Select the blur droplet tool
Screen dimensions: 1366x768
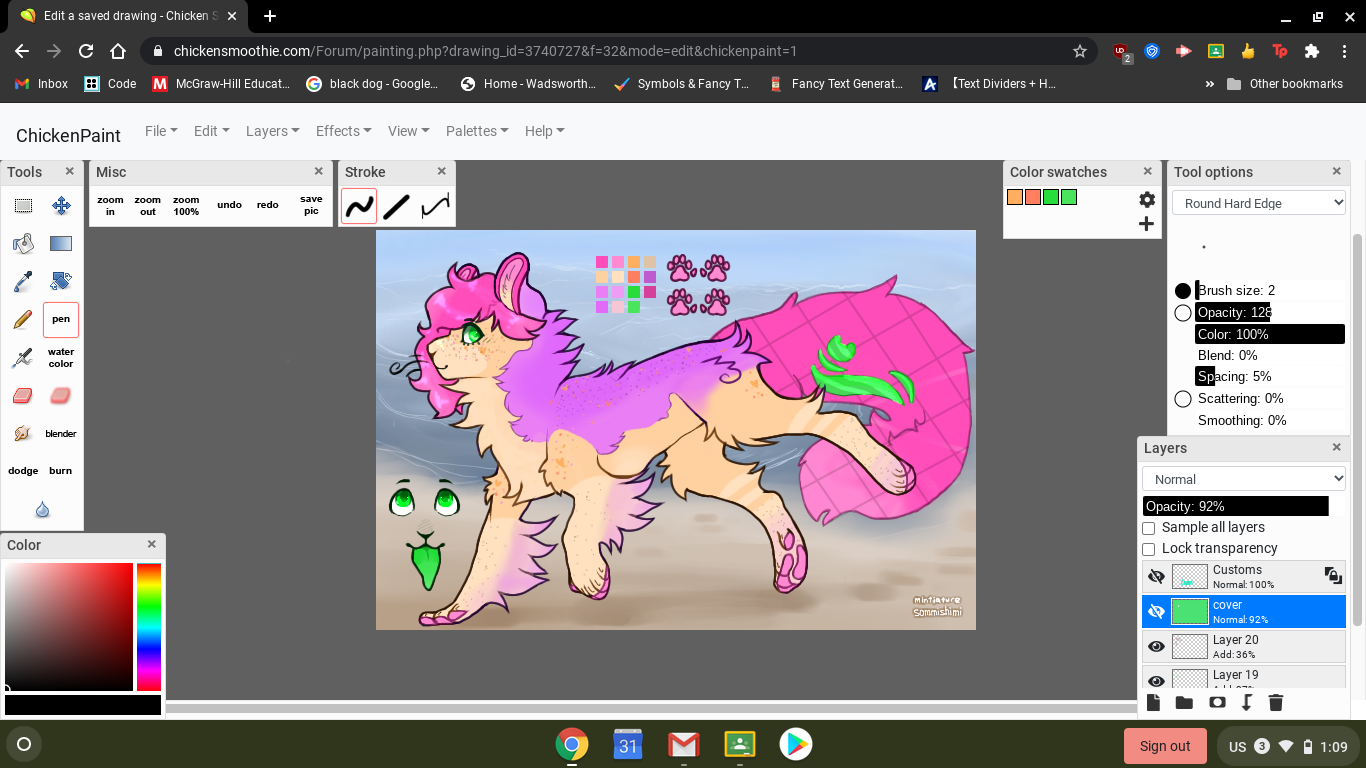pos(42,509)
